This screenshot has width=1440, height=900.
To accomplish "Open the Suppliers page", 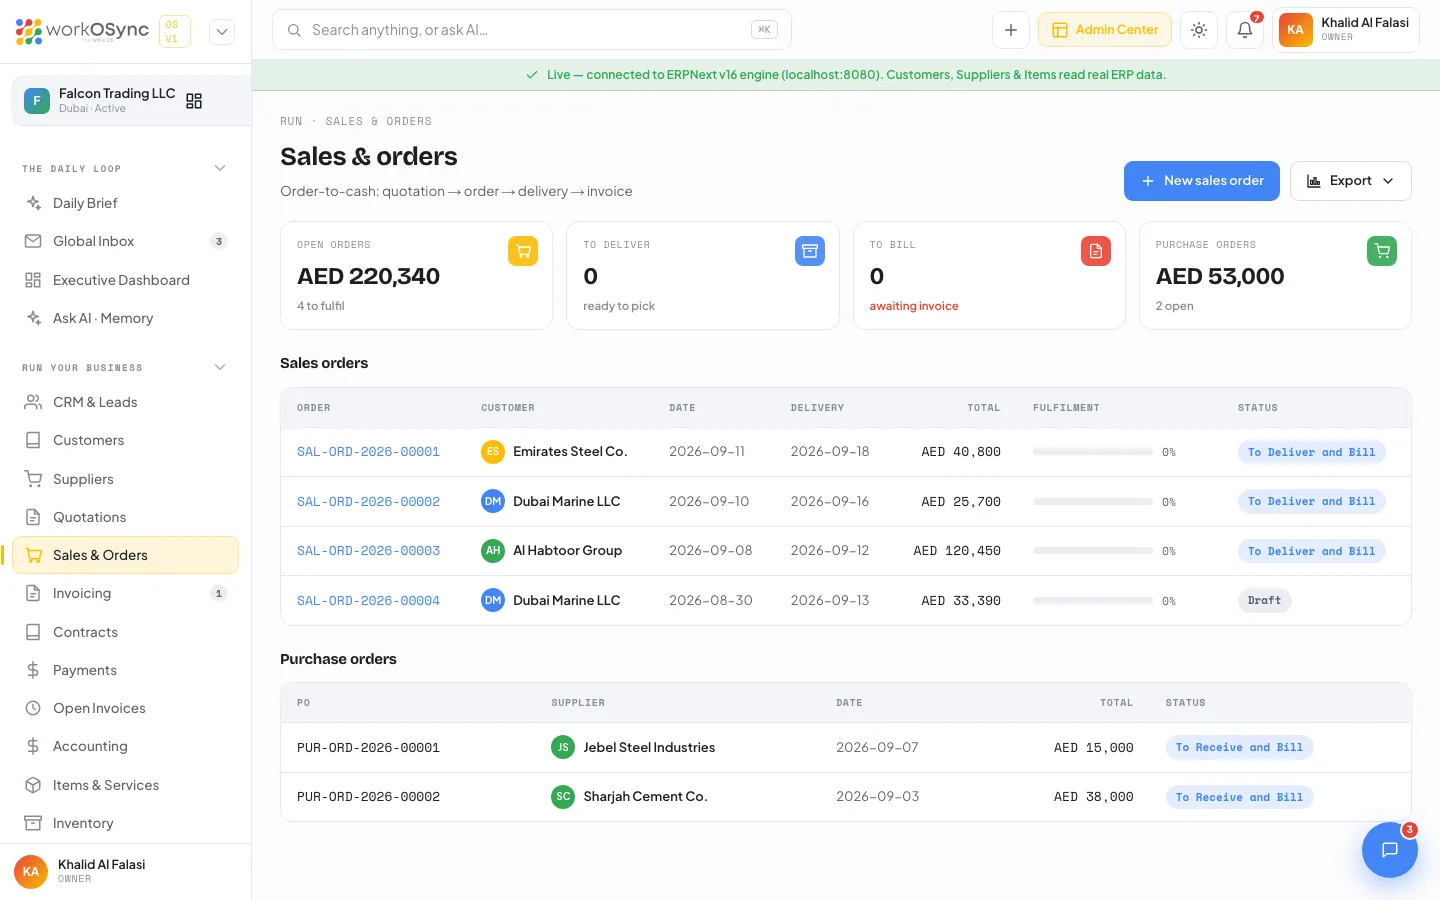I will pos(126,479).
